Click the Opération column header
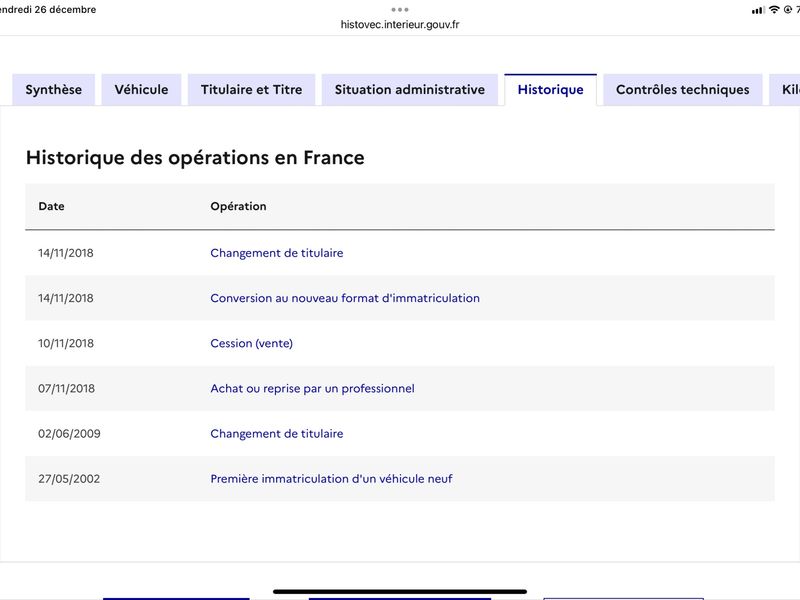The height and width of the screenshot is (600, 800). pyautogui.click(x=238, y=206)
